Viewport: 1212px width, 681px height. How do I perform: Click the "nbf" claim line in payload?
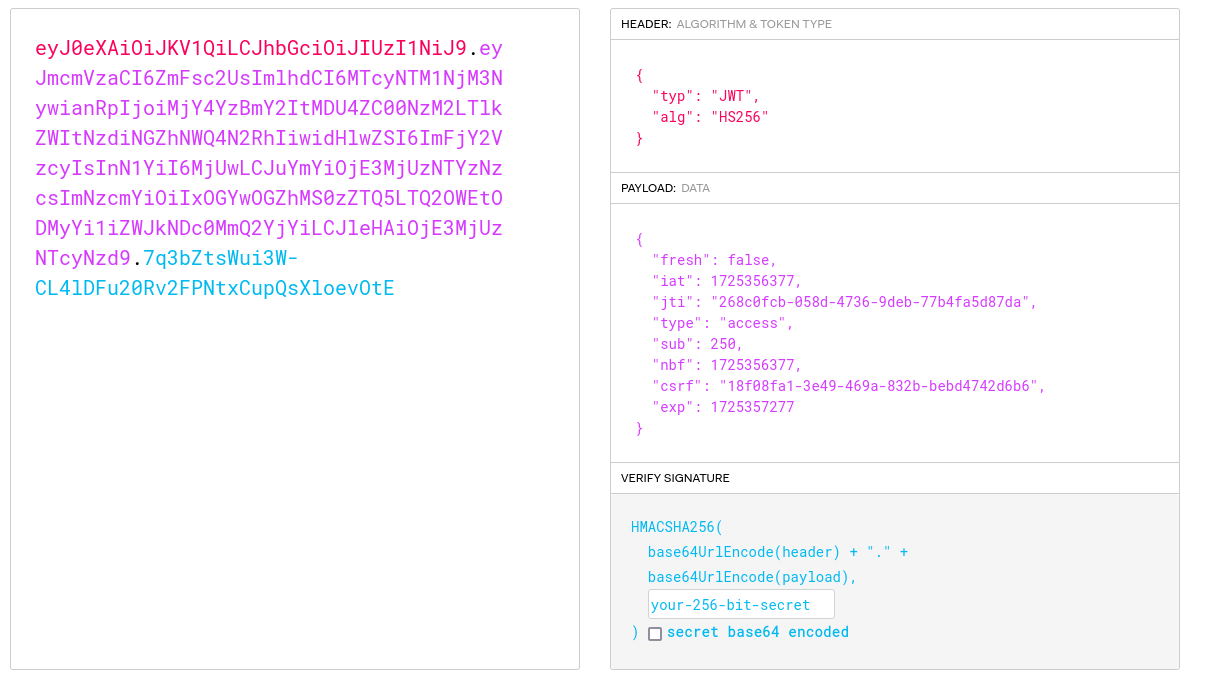click(x=726, y=365)
